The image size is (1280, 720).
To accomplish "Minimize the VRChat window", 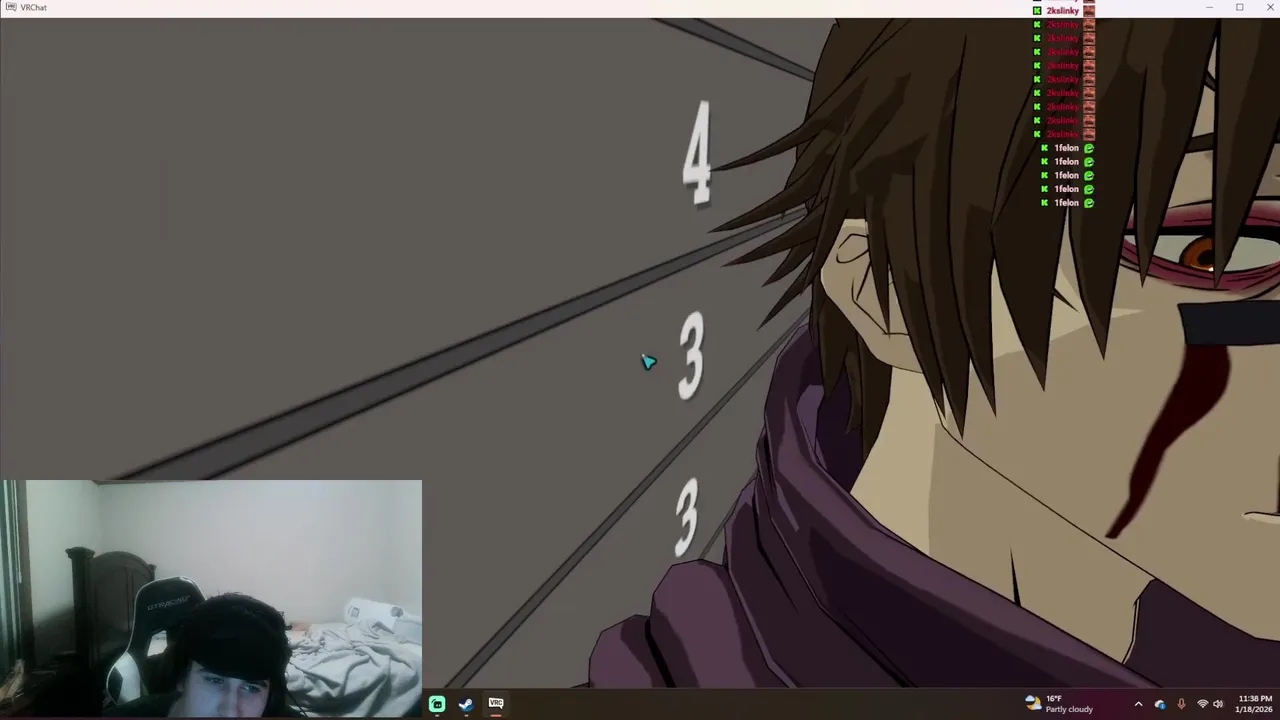I will (1209, 7).
